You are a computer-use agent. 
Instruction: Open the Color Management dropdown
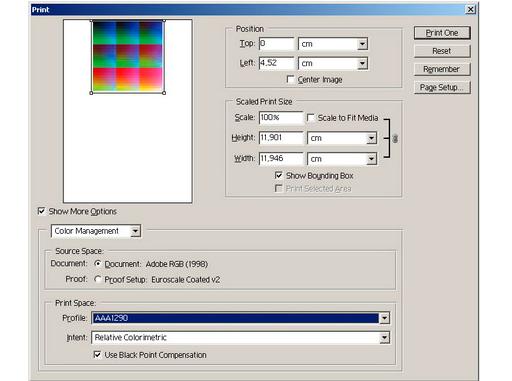pos(96,231)
